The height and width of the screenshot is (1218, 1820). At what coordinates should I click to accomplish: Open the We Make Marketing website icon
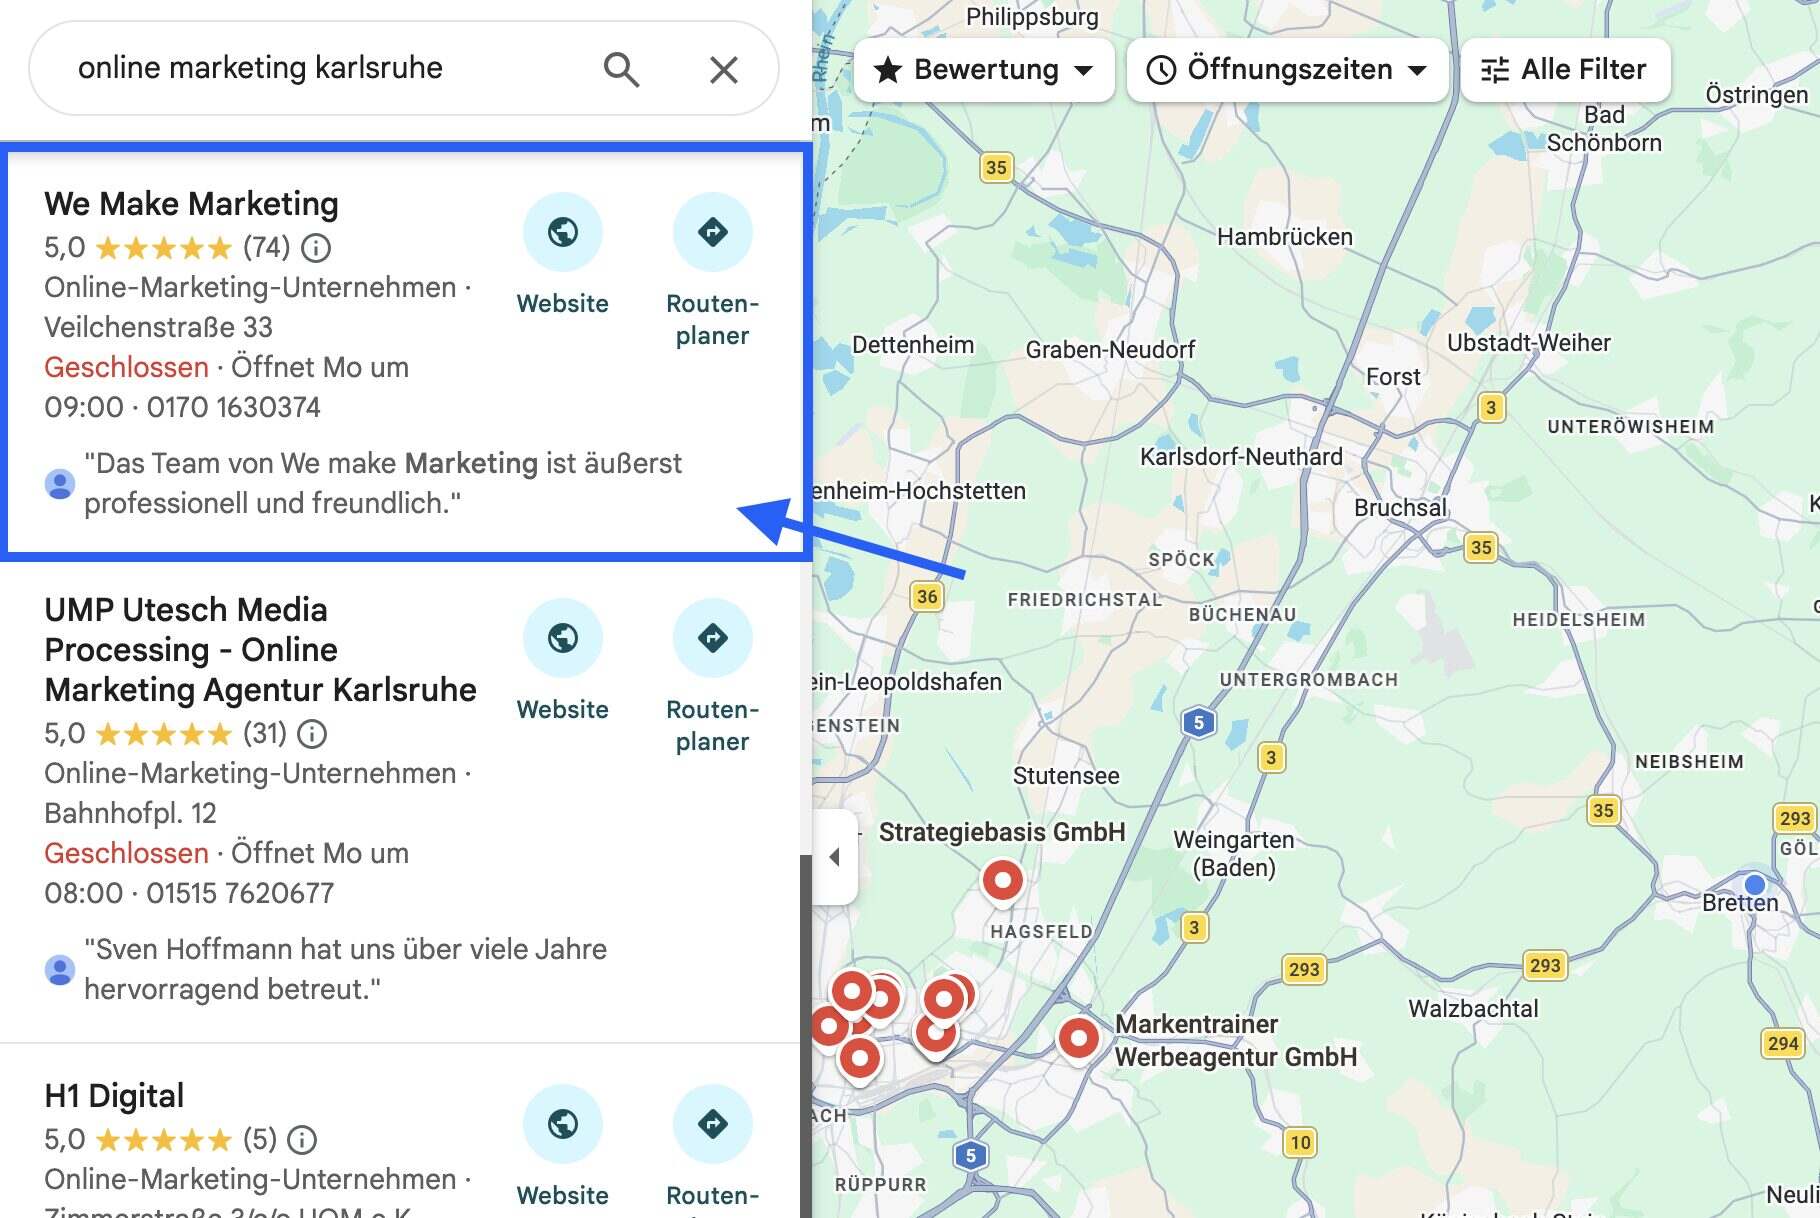(x=562, y=232)
